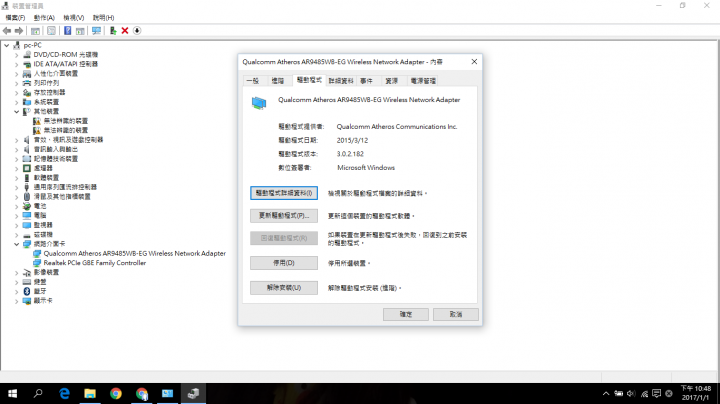Click the taskbar clock showing 10:48
Viewport: 720px width, 404px height.
[696, 393]
